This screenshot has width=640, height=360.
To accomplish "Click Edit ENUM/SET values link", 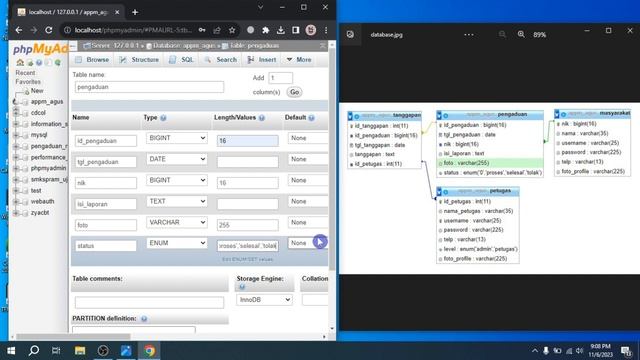I will (247, 260).
